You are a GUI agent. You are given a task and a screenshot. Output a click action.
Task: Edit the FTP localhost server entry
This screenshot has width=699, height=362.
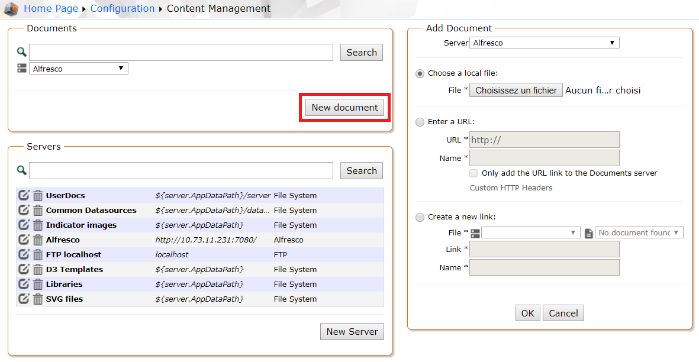point(23,254)
